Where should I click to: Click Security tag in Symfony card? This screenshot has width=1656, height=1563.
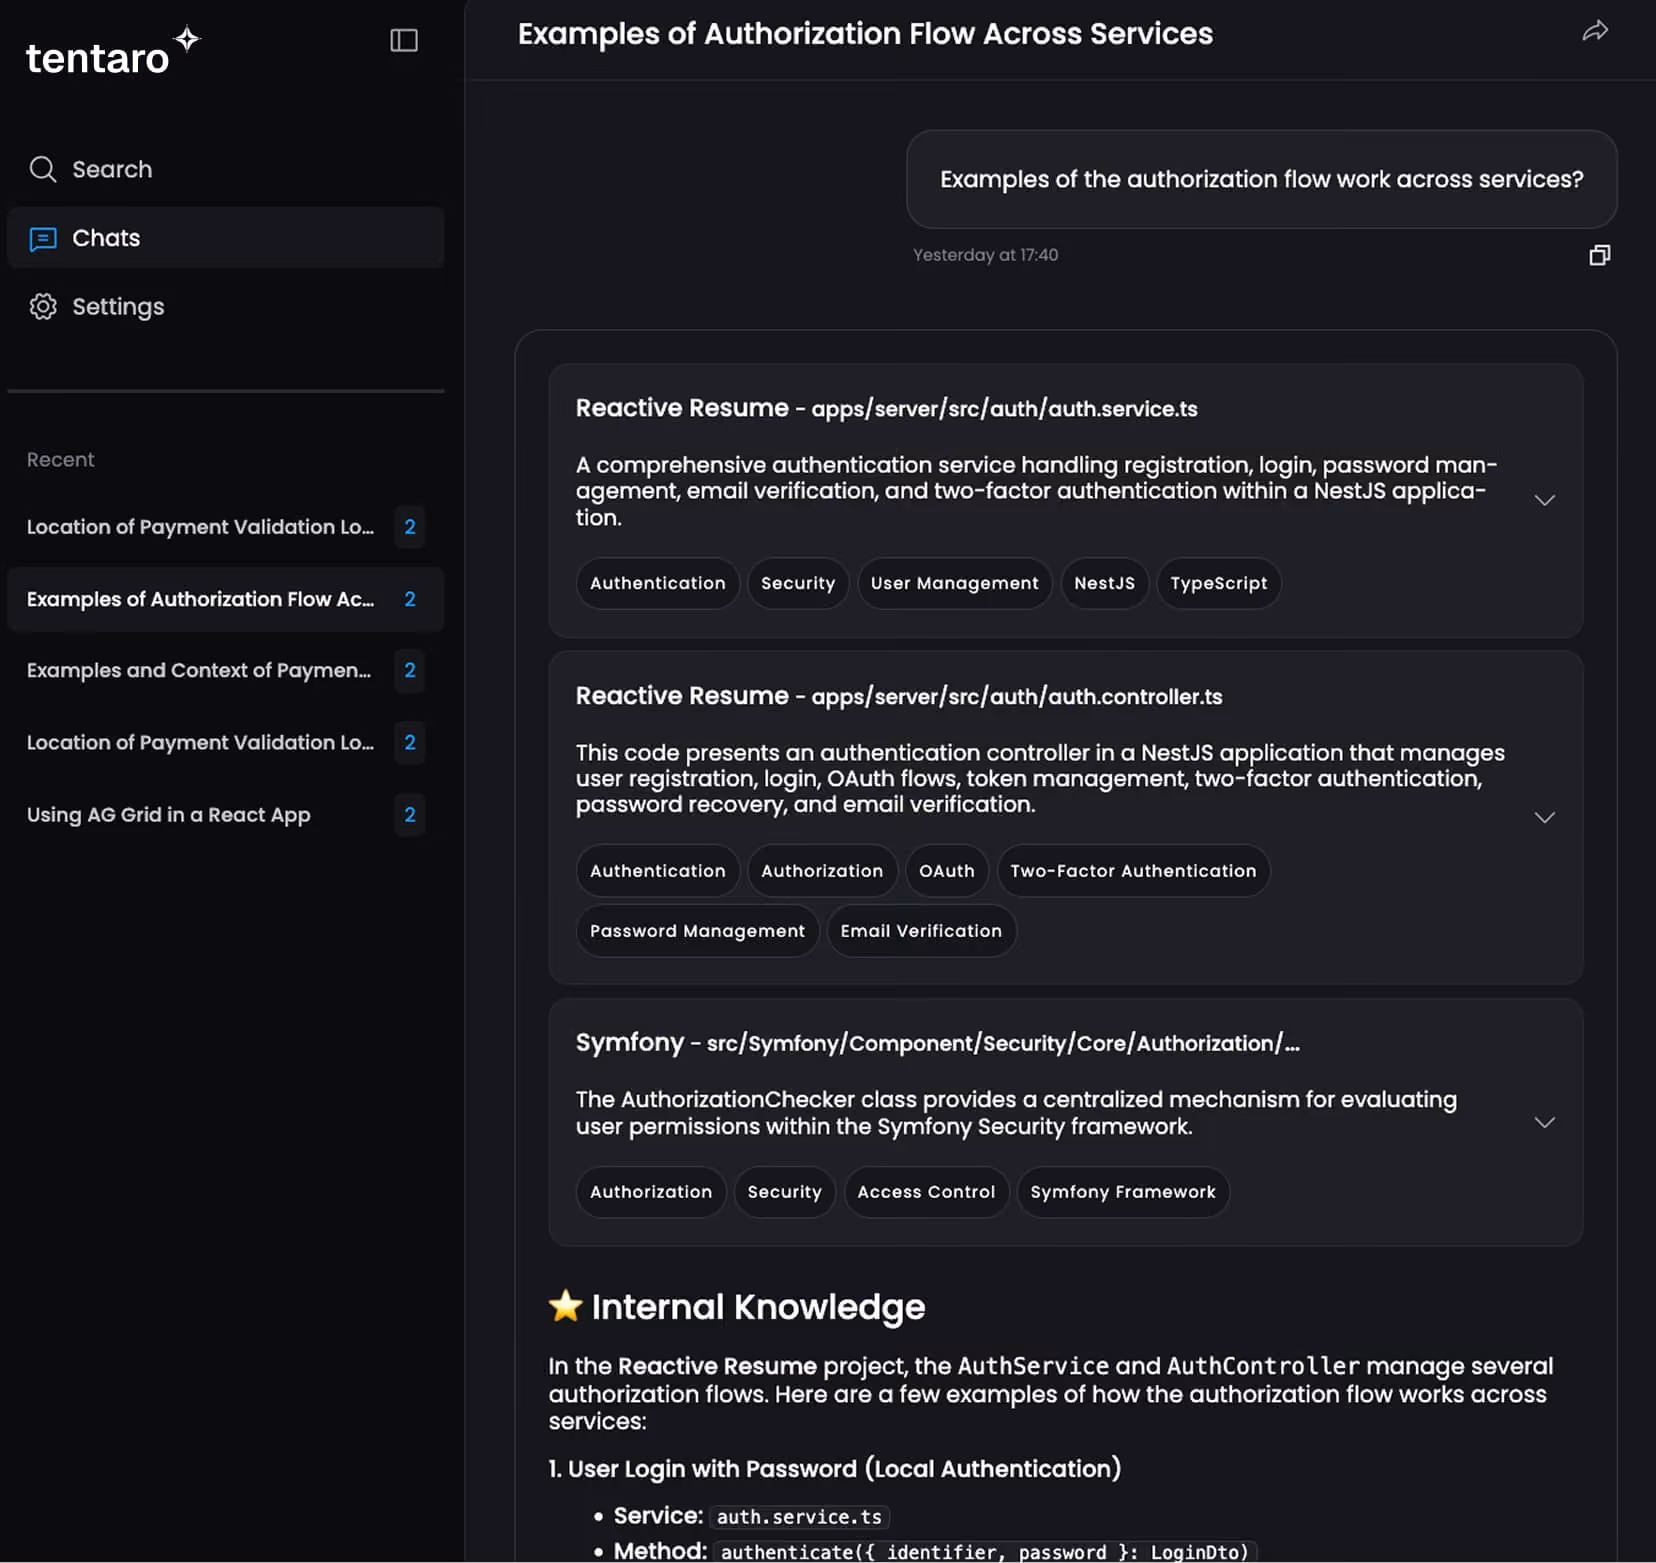click(784, 1192)
